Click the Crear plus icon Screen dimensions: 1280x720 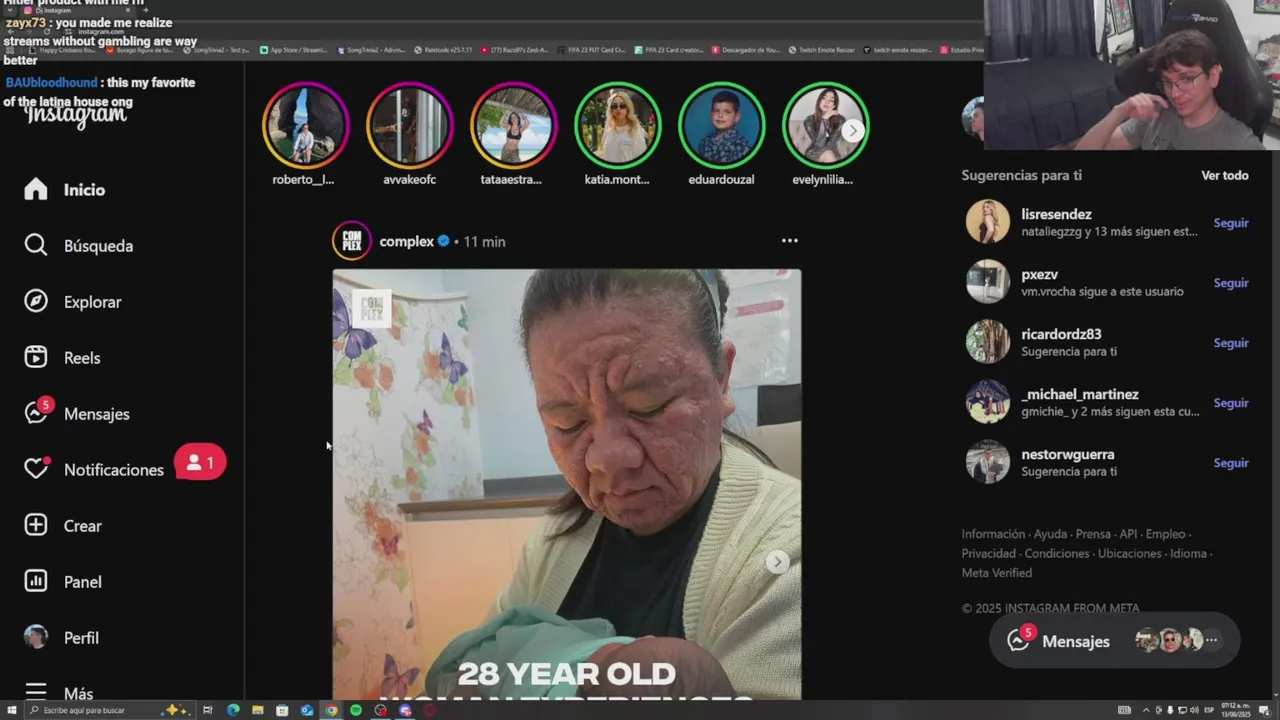(x=36, y=526)
